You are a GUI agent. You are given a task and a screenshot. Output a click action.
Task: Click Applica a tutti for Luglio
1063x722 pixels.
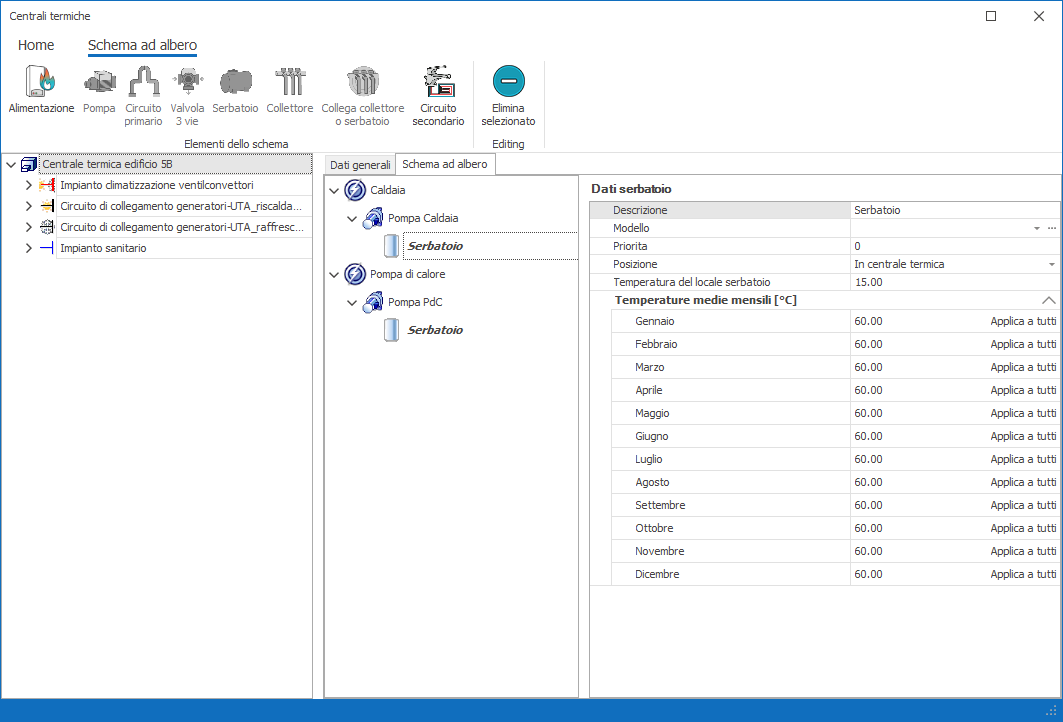pyautogui.click(x=1022, y=459)
